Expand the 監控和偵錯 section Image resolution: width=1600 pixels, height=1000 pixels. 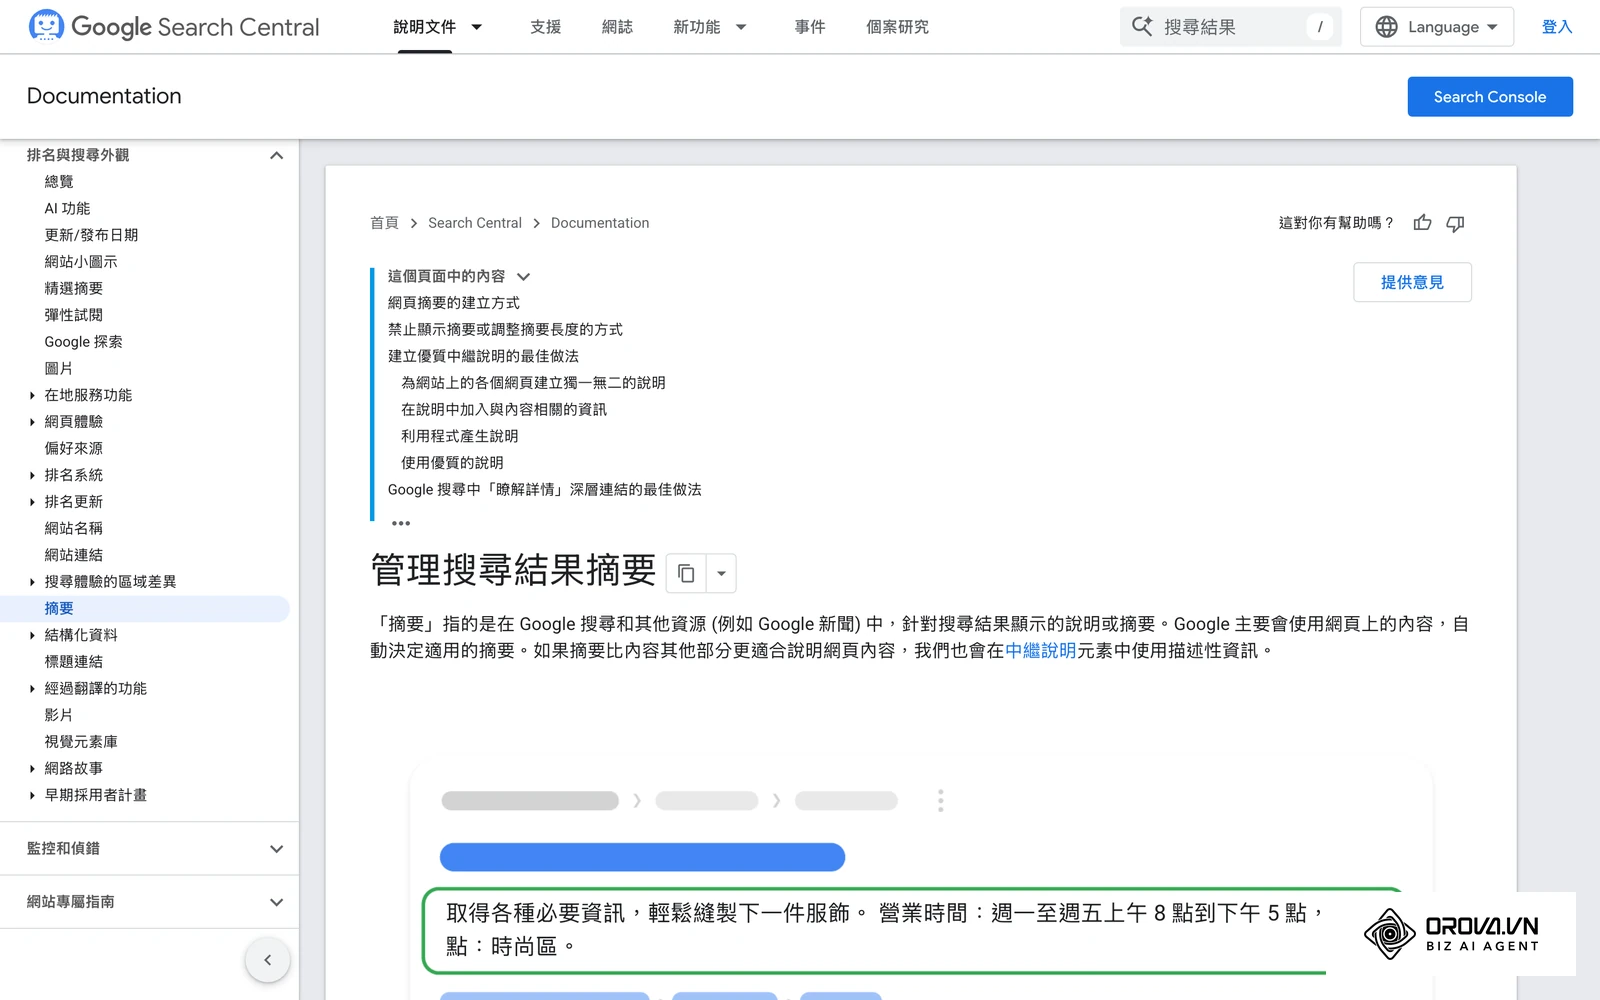(277, 849)
